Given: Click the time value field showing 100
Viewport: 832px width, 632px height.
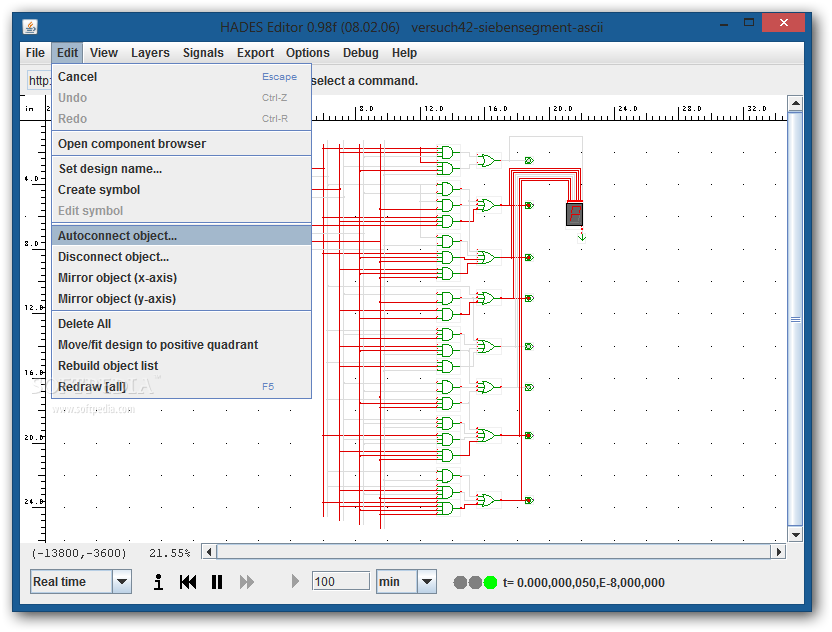Looking at the screenshot, I should pos(341,581).
